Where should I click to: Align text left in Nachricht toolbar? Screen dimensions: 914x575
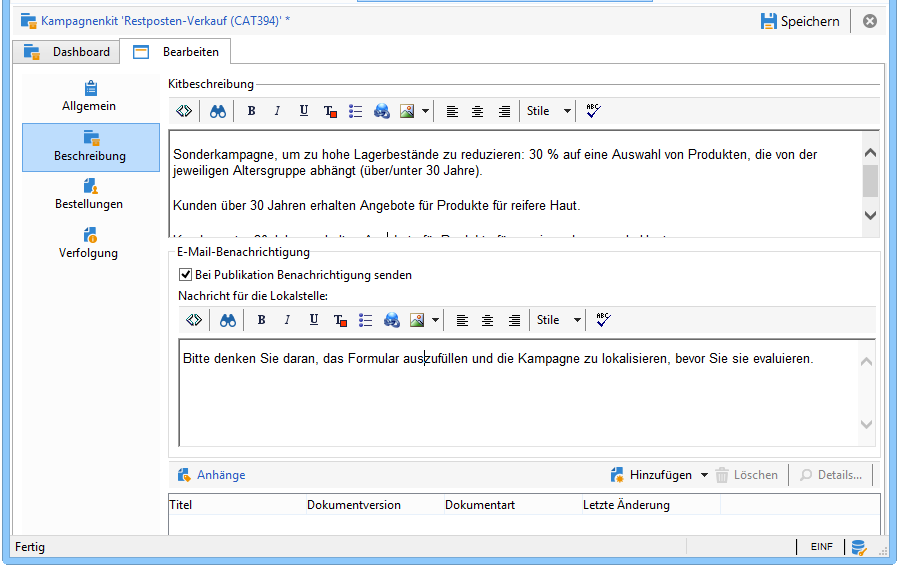[462, 320]
